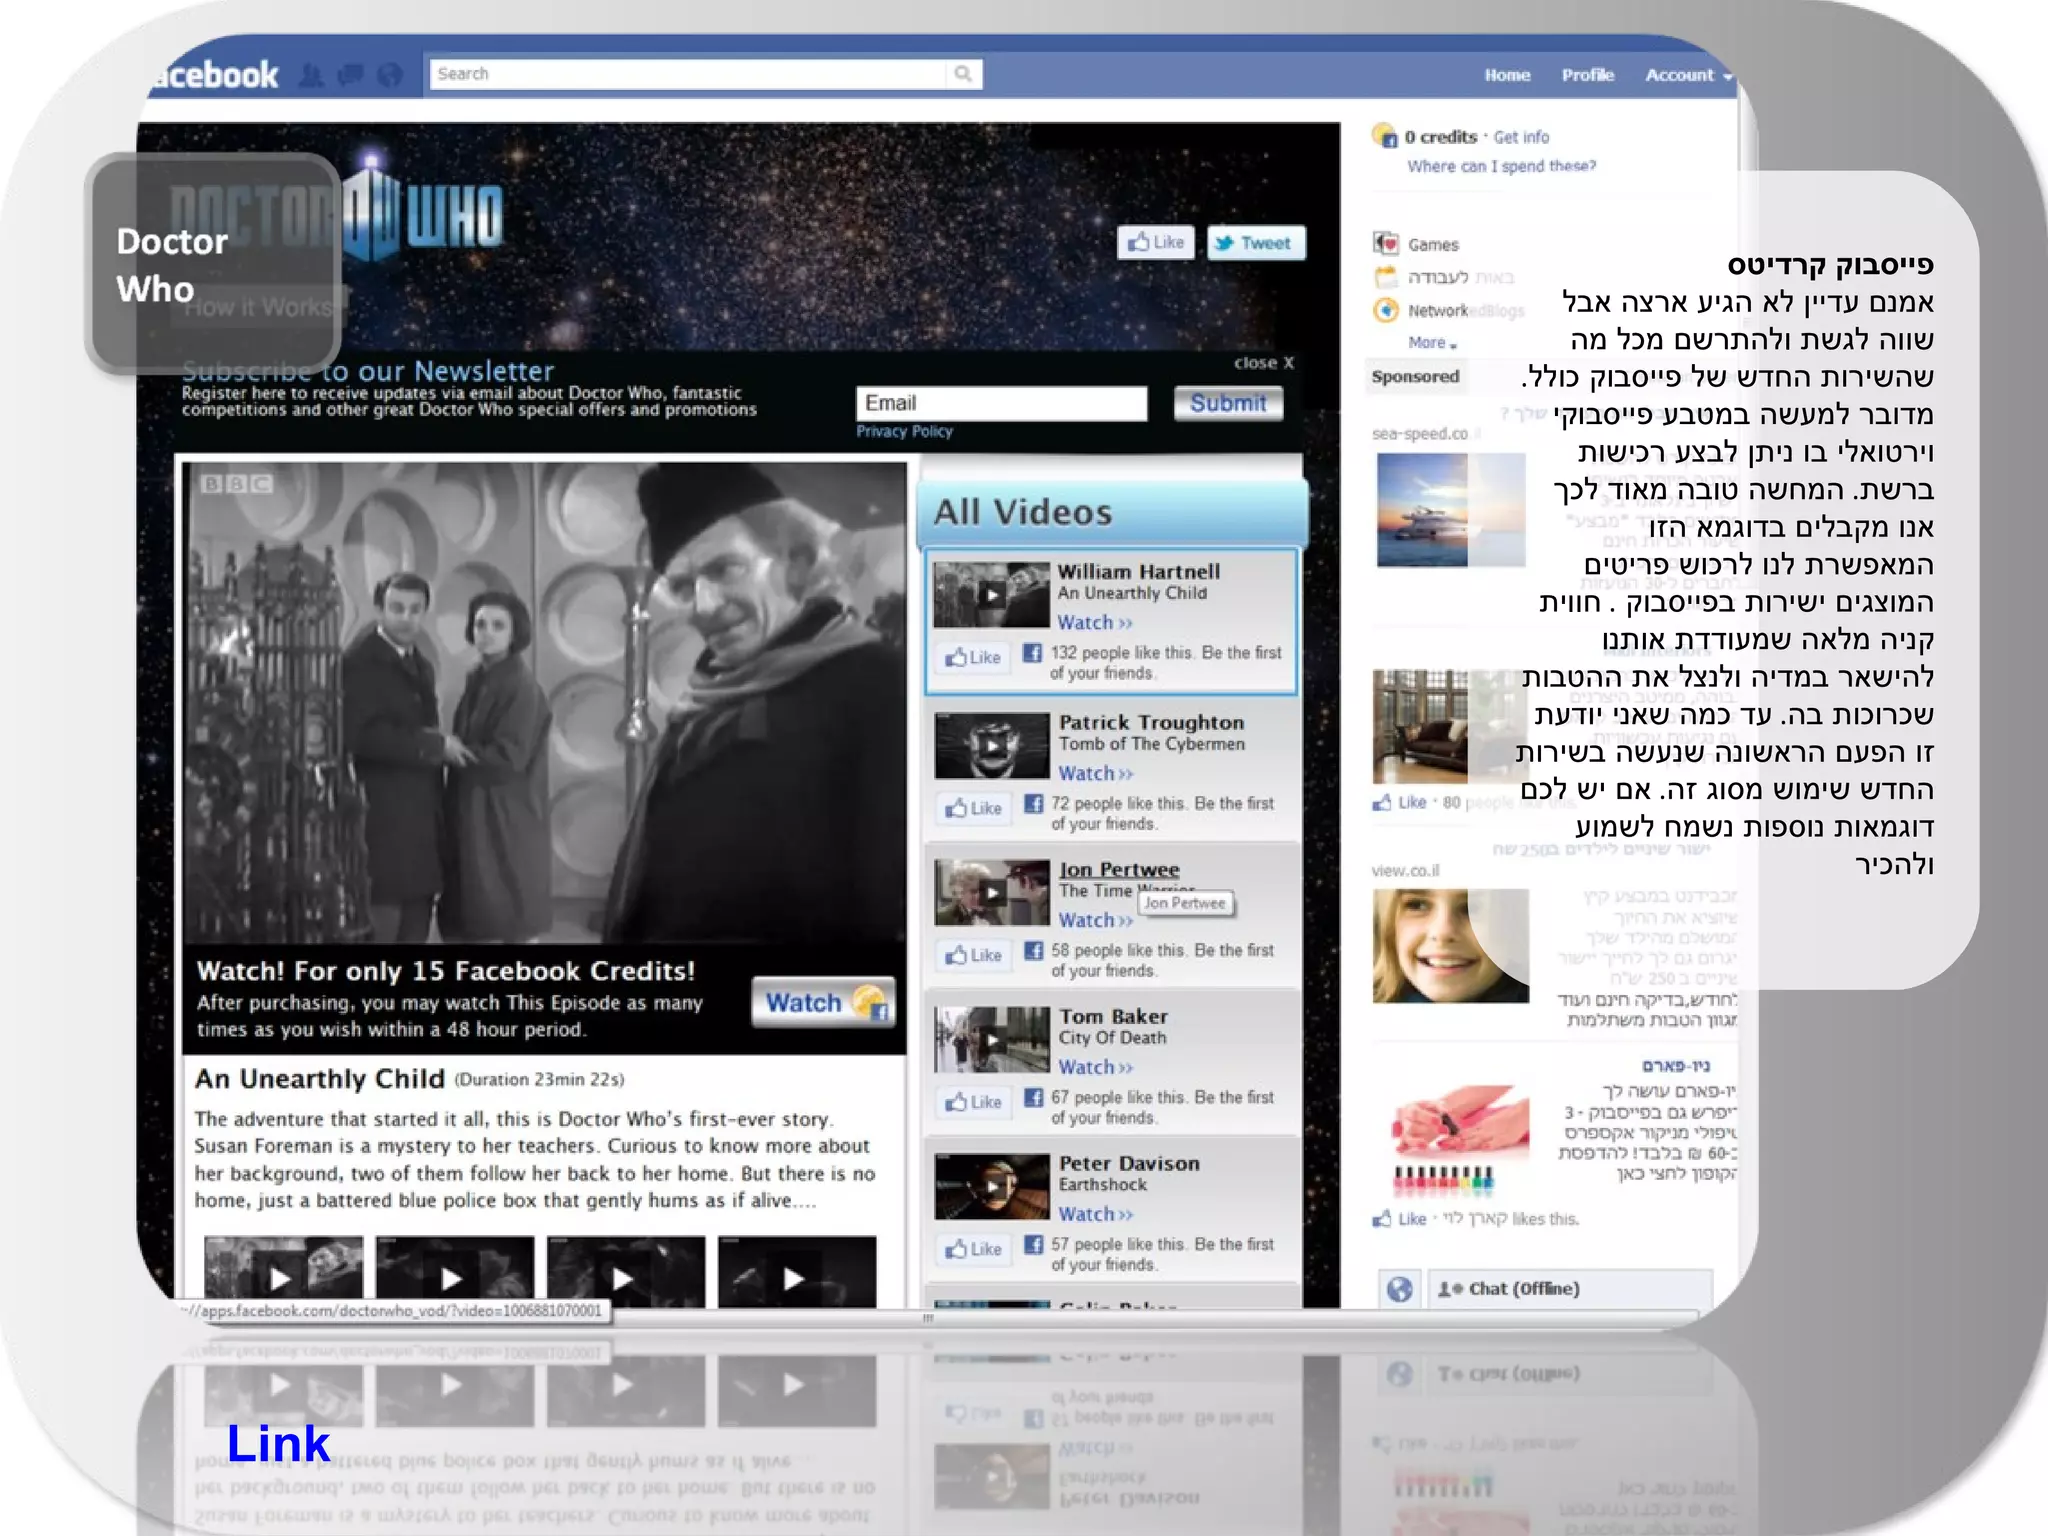2048x1536 pixels.
Task: Play the William Hartnell video thumbnail
Action: [x=990, y=596]
